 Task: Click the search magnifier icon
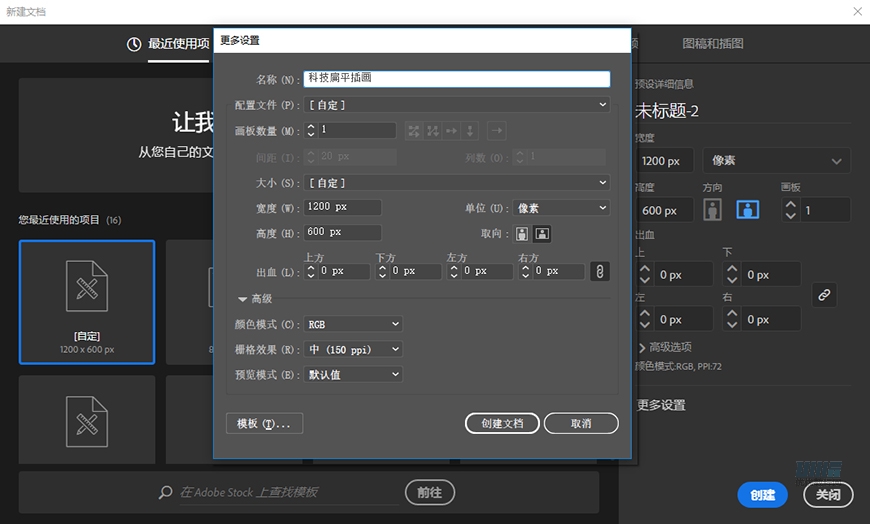coord(165,492)
